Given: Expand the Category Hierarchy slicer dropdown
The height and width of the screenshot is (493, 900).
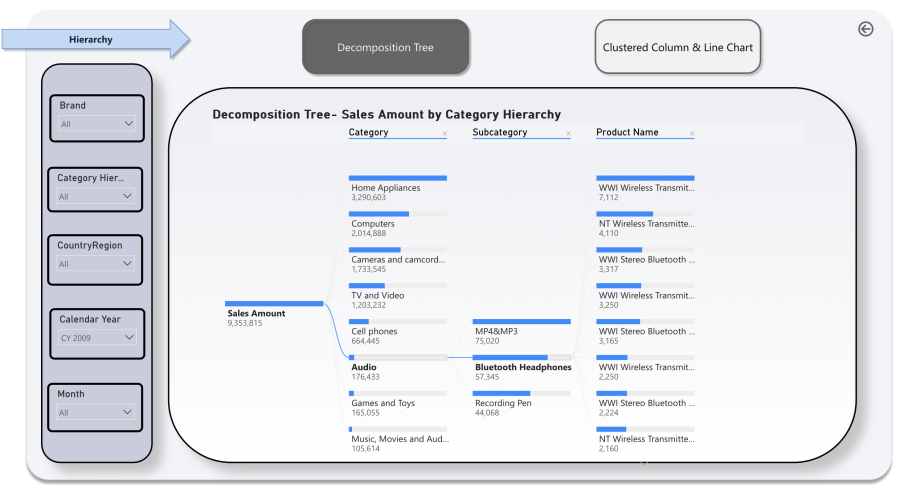Looking at the screenshot, I should point(95,196).
